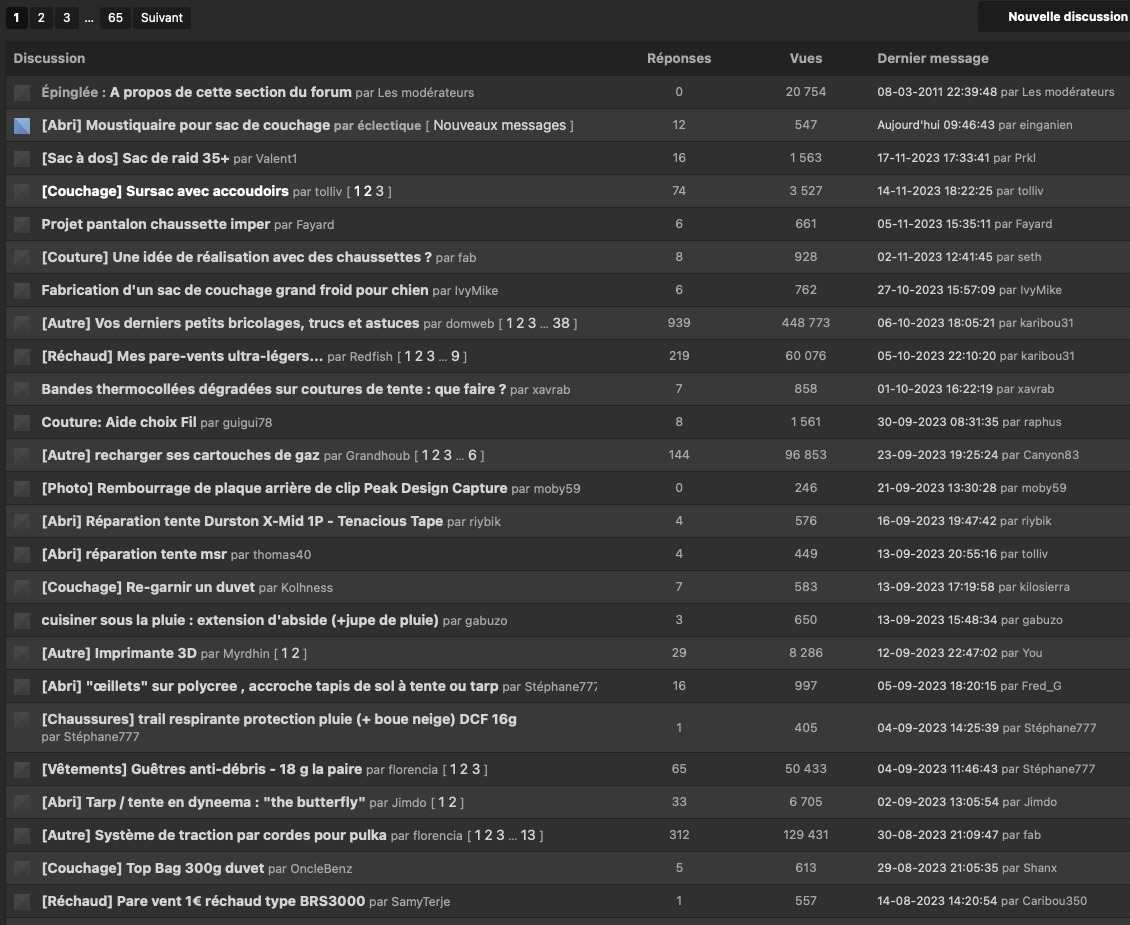Open page 3 of Sursac avec accoudoirs
This screenshot has width=1130, height=925.
click(x=380, y=192)
